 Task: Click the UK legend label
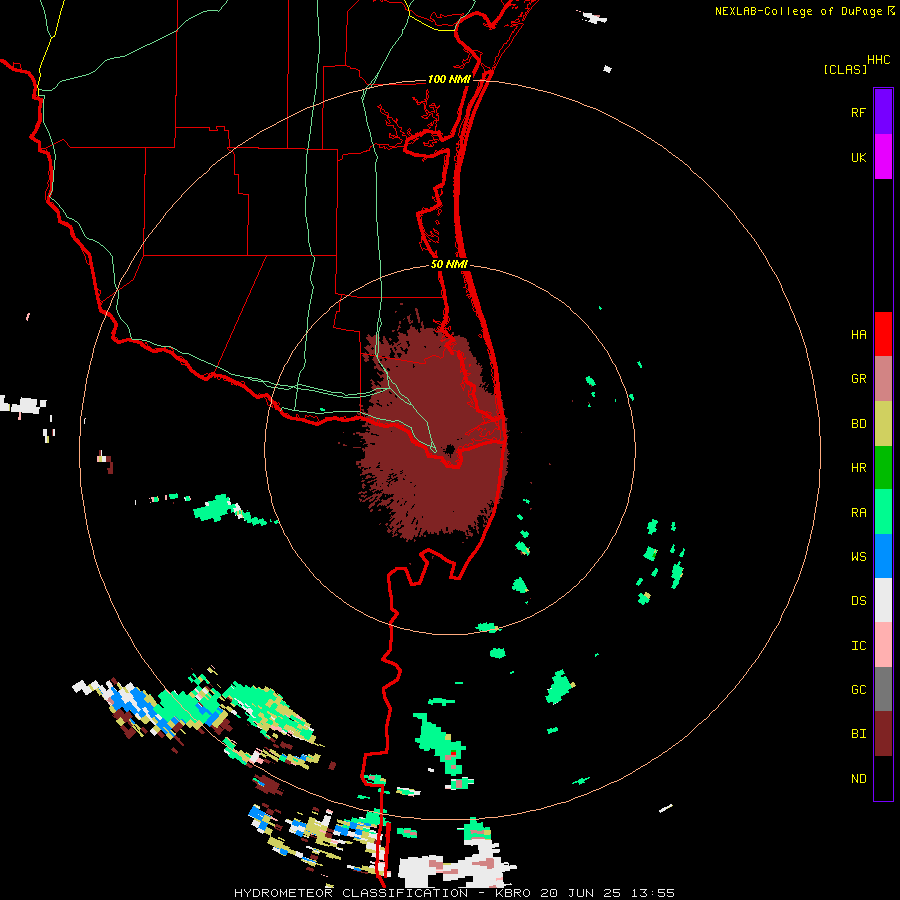click(858, 157)
